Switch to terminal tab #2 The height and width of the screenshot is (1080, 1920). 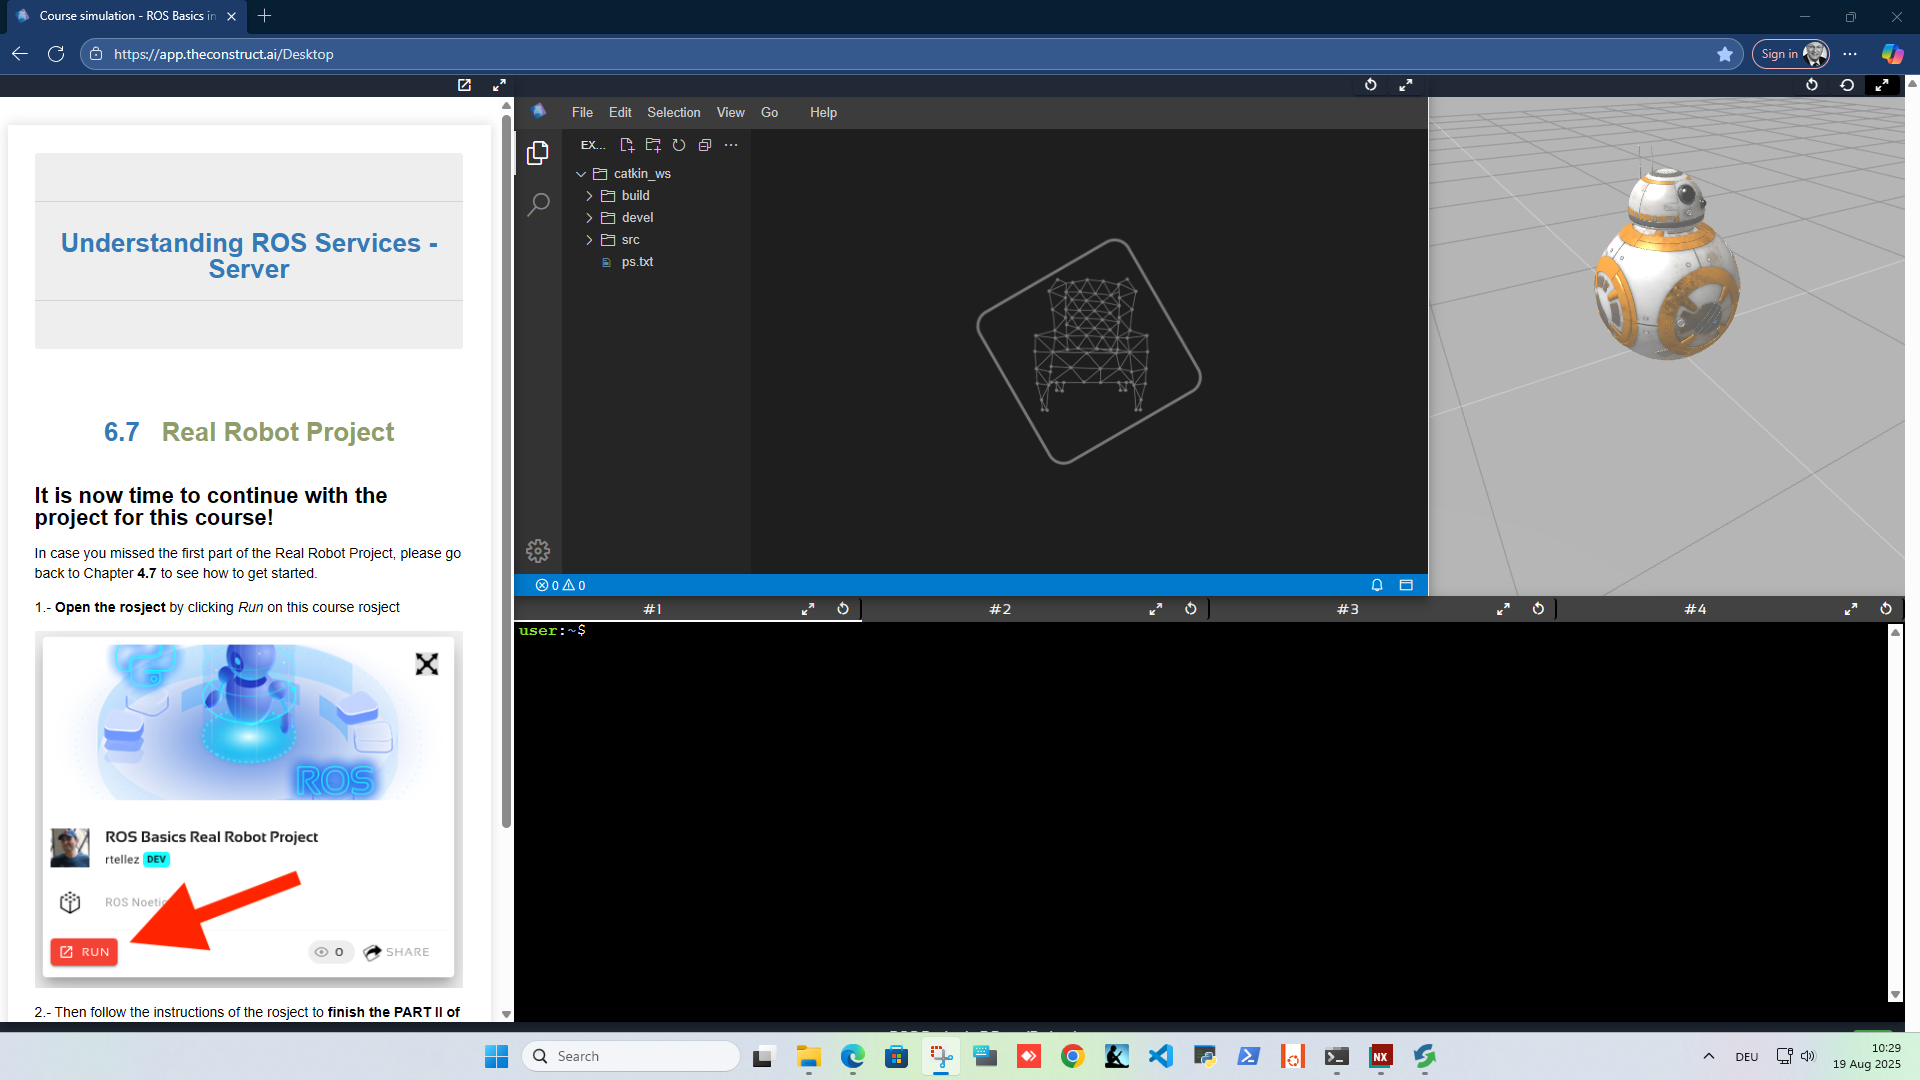1000,609
